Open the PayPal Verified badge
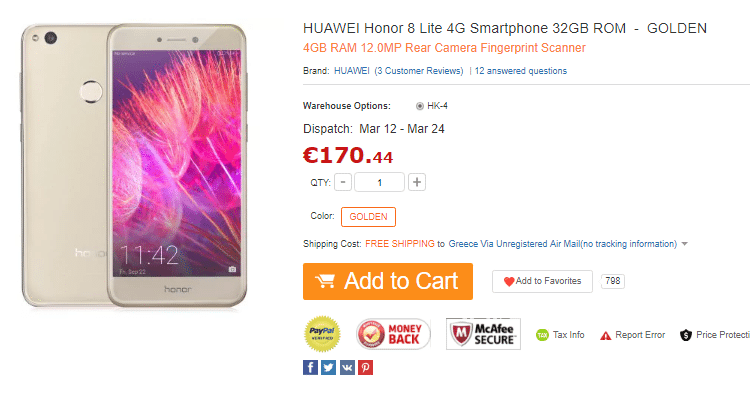This screenshot has height=419, width=750. click(322, 334)
